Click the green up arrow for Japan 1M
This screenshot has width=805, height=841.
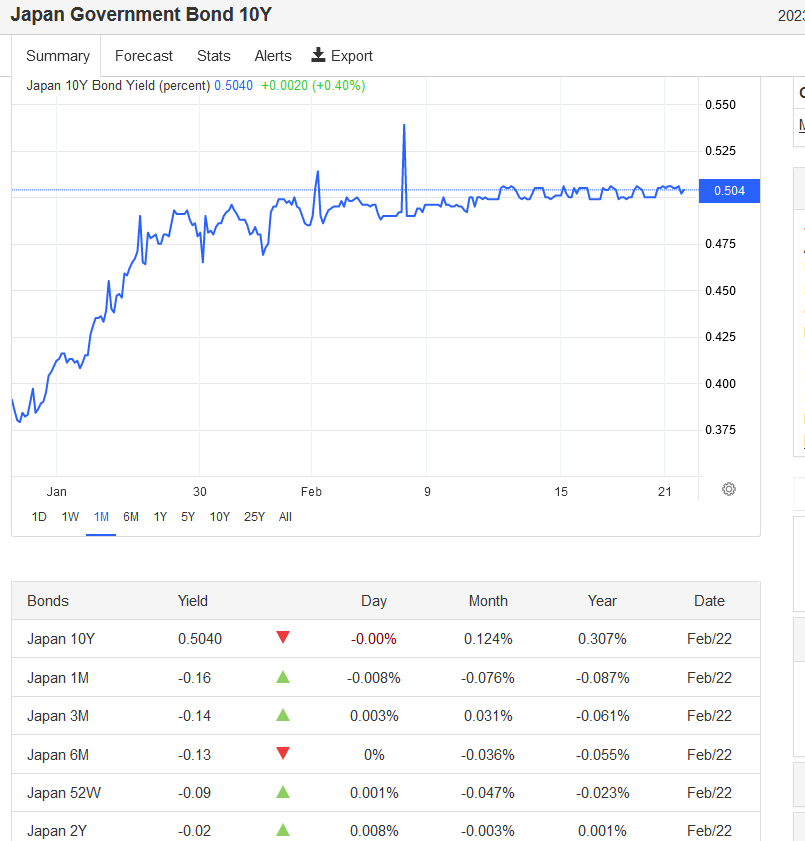(283, 677)
